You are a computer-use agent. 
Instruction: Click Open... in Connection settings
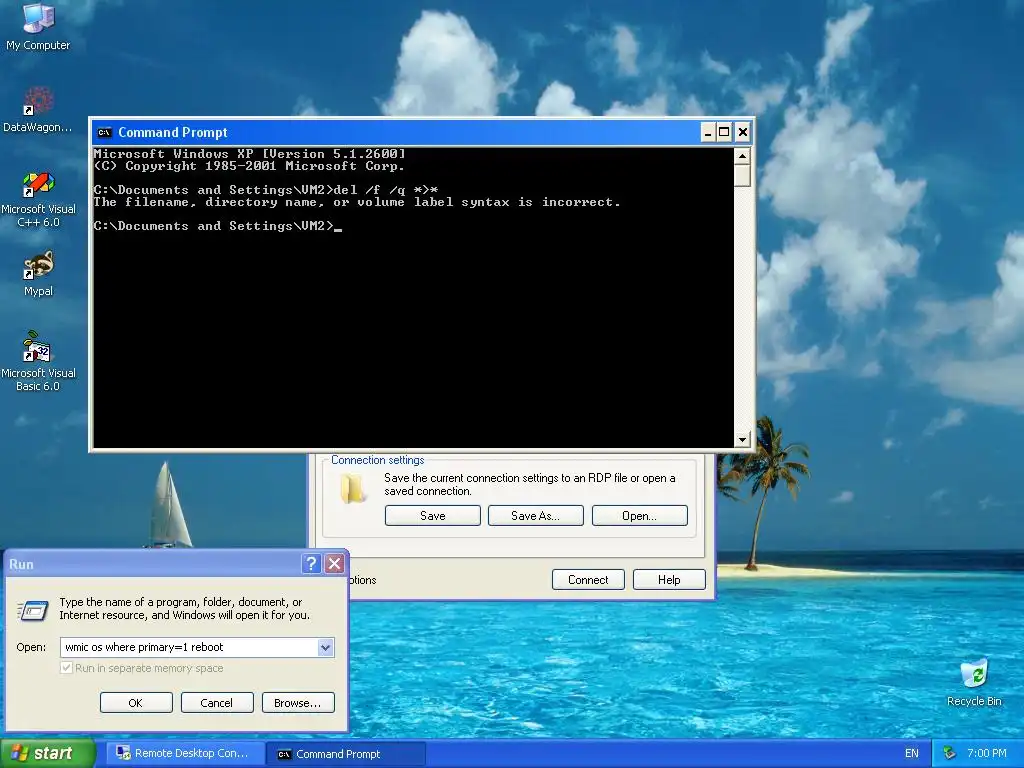pos(639,515)
